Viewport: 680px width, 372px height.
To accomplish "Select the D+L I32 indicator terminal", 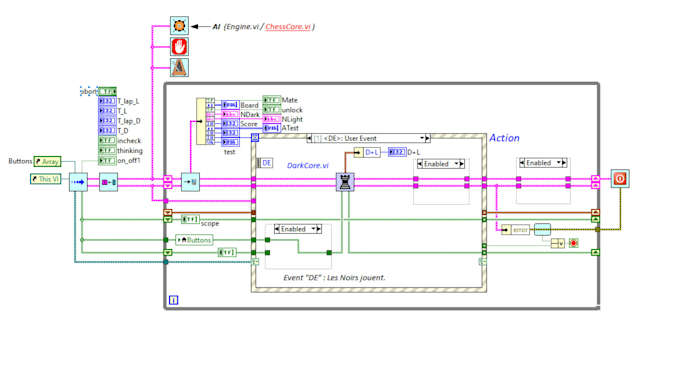I will (x=397, y=152).
